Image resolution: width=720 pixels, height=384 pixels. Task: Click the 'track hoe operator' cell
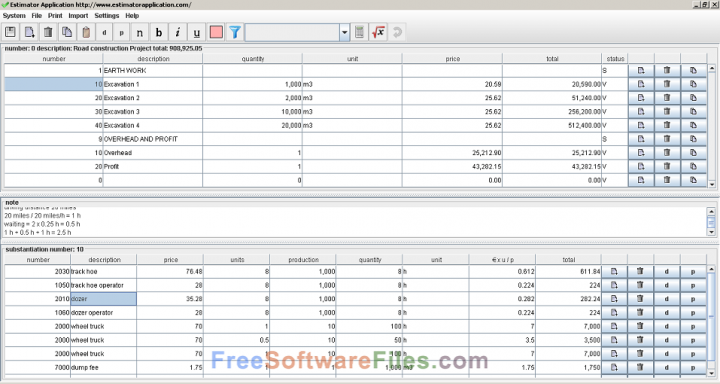pos(103,285)
